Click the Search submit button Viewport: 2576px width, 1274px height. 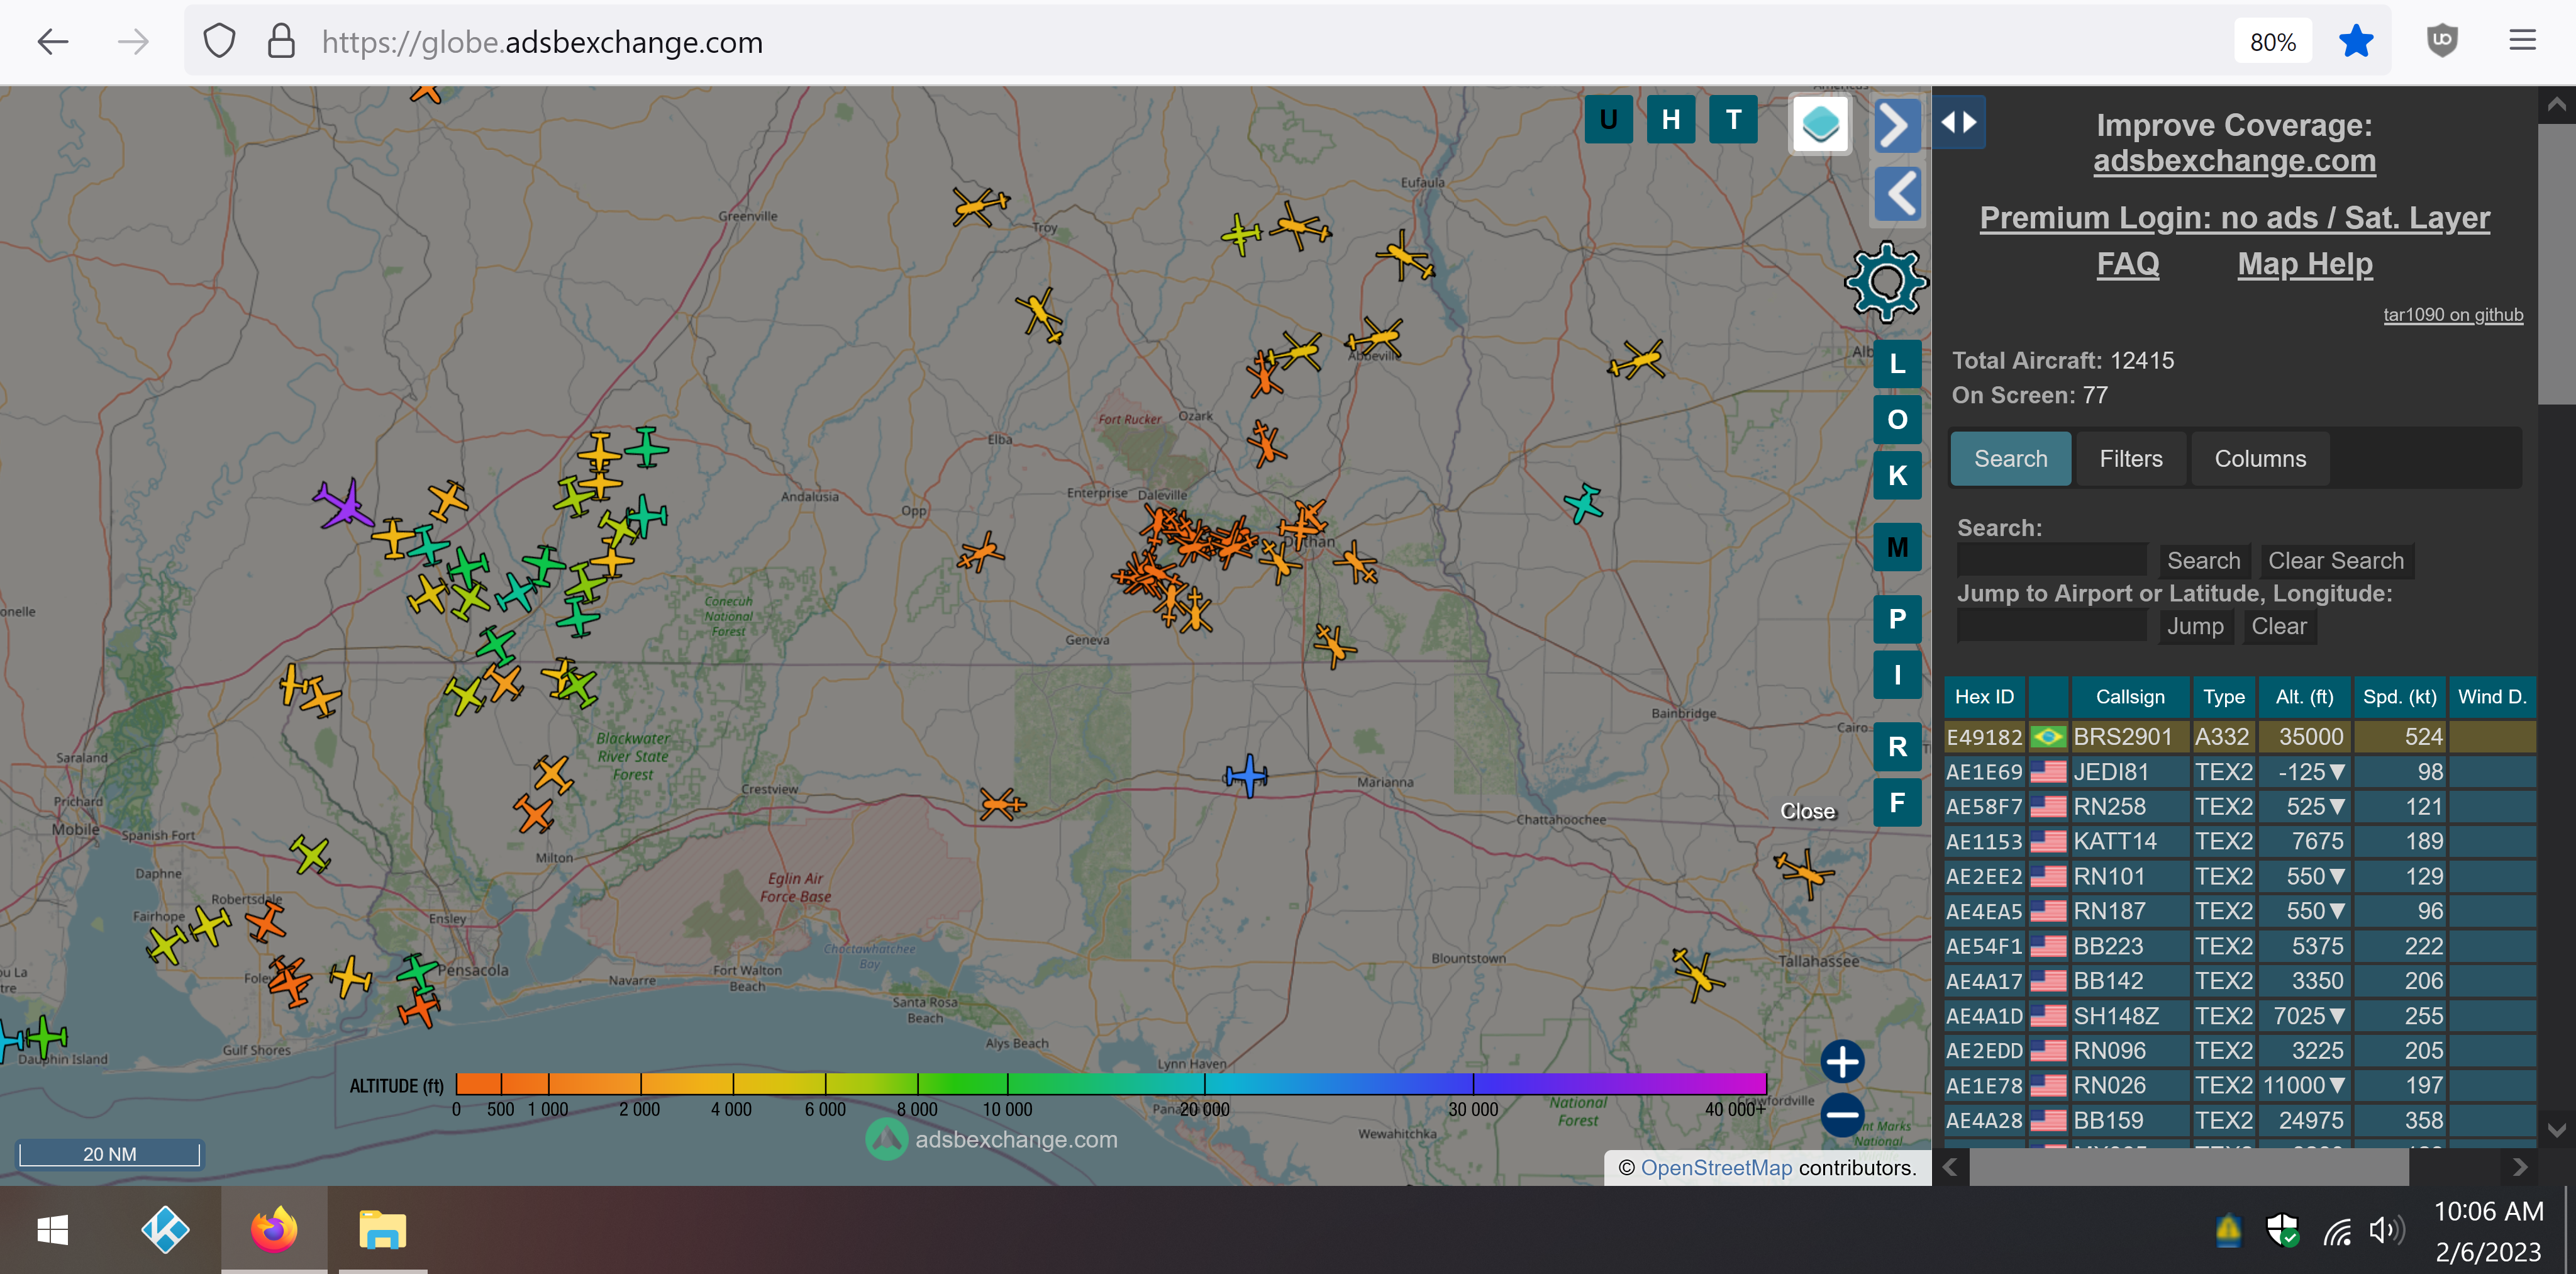coord(2203,561)
